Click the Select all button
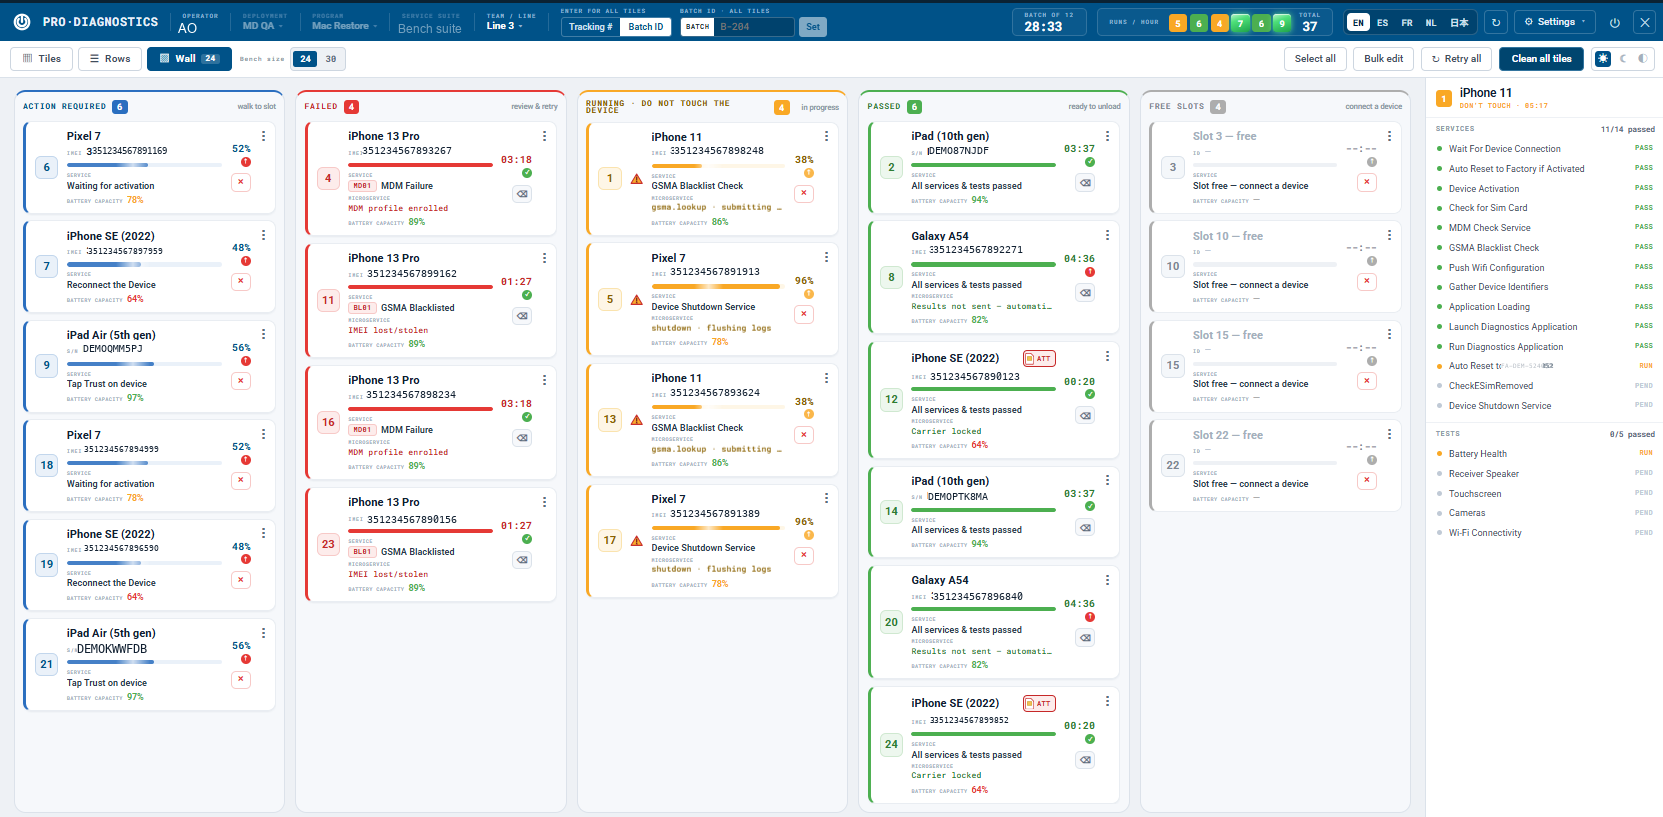The width and height of the screenshot is (1663, 817). pos(1315,59)
